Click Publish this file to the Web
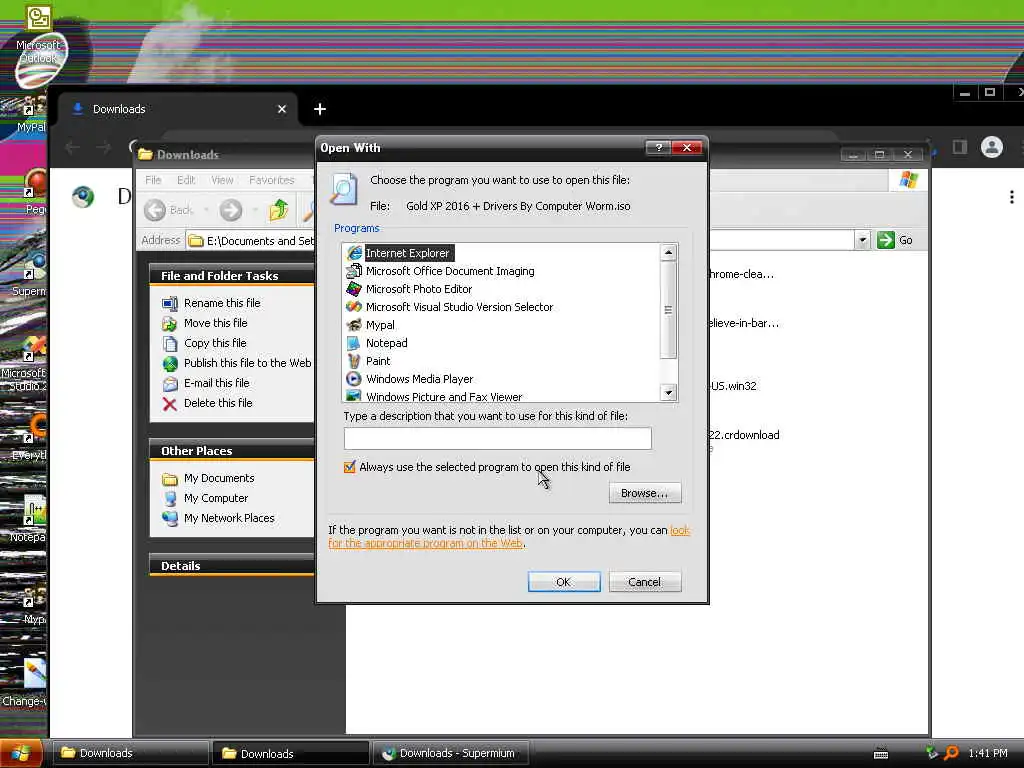This screenshot has height=768, width=1024. 248,363
